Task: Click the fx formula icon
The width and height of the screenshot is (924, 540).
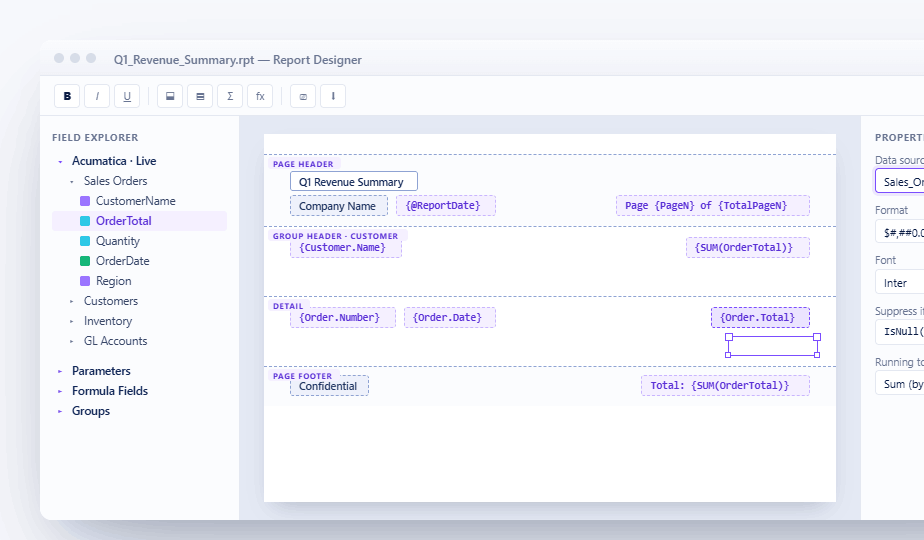Action: (x=260, y=96)
